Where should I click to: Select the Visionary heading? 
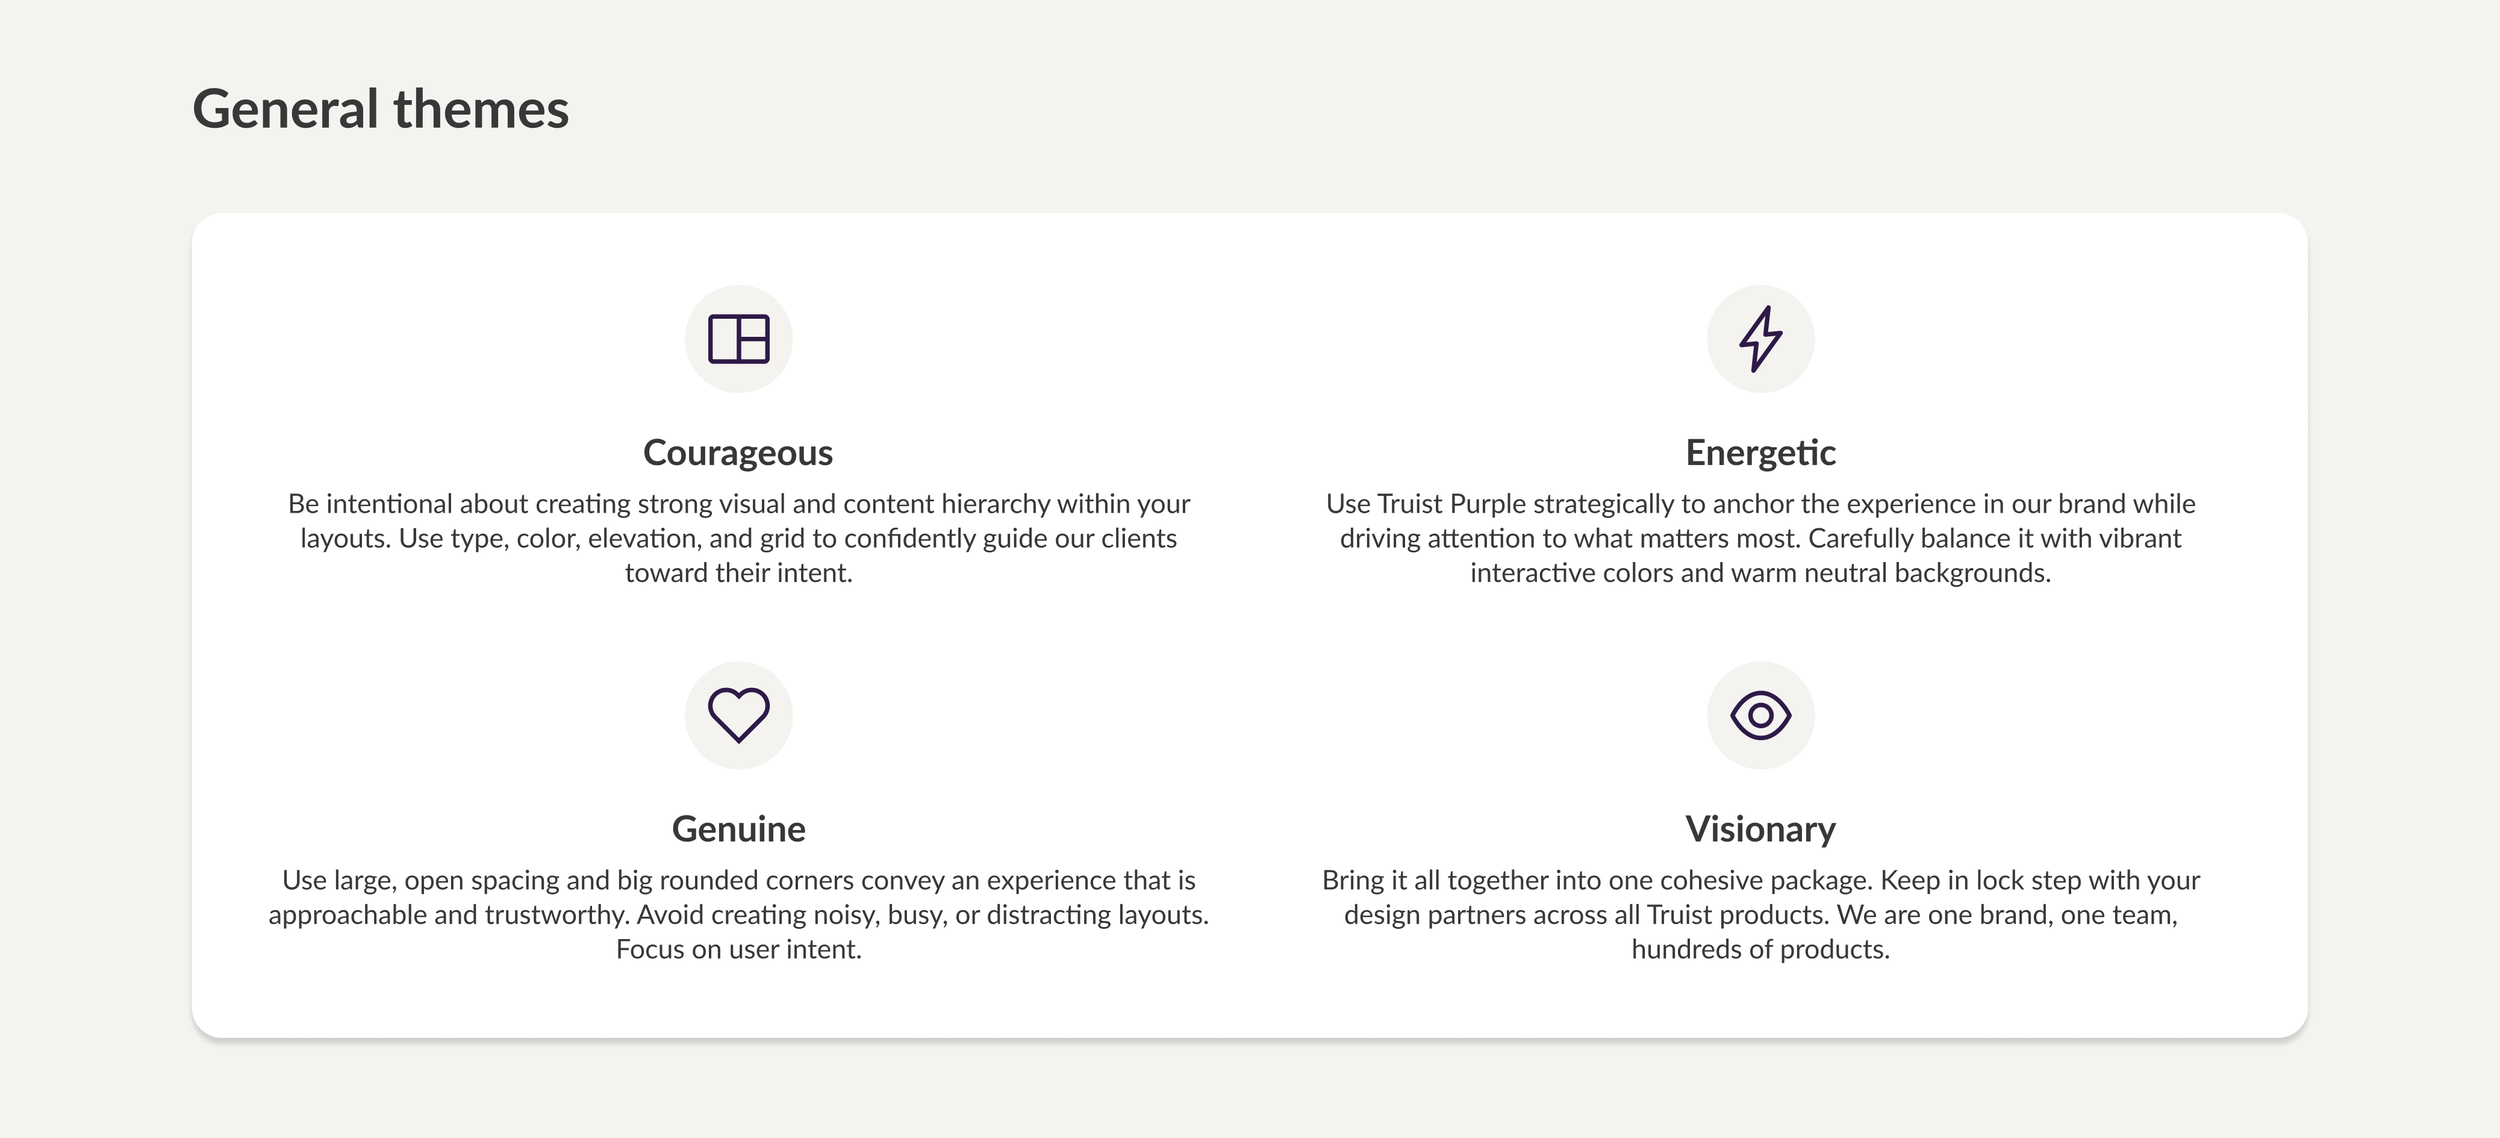coord(1760,829)
